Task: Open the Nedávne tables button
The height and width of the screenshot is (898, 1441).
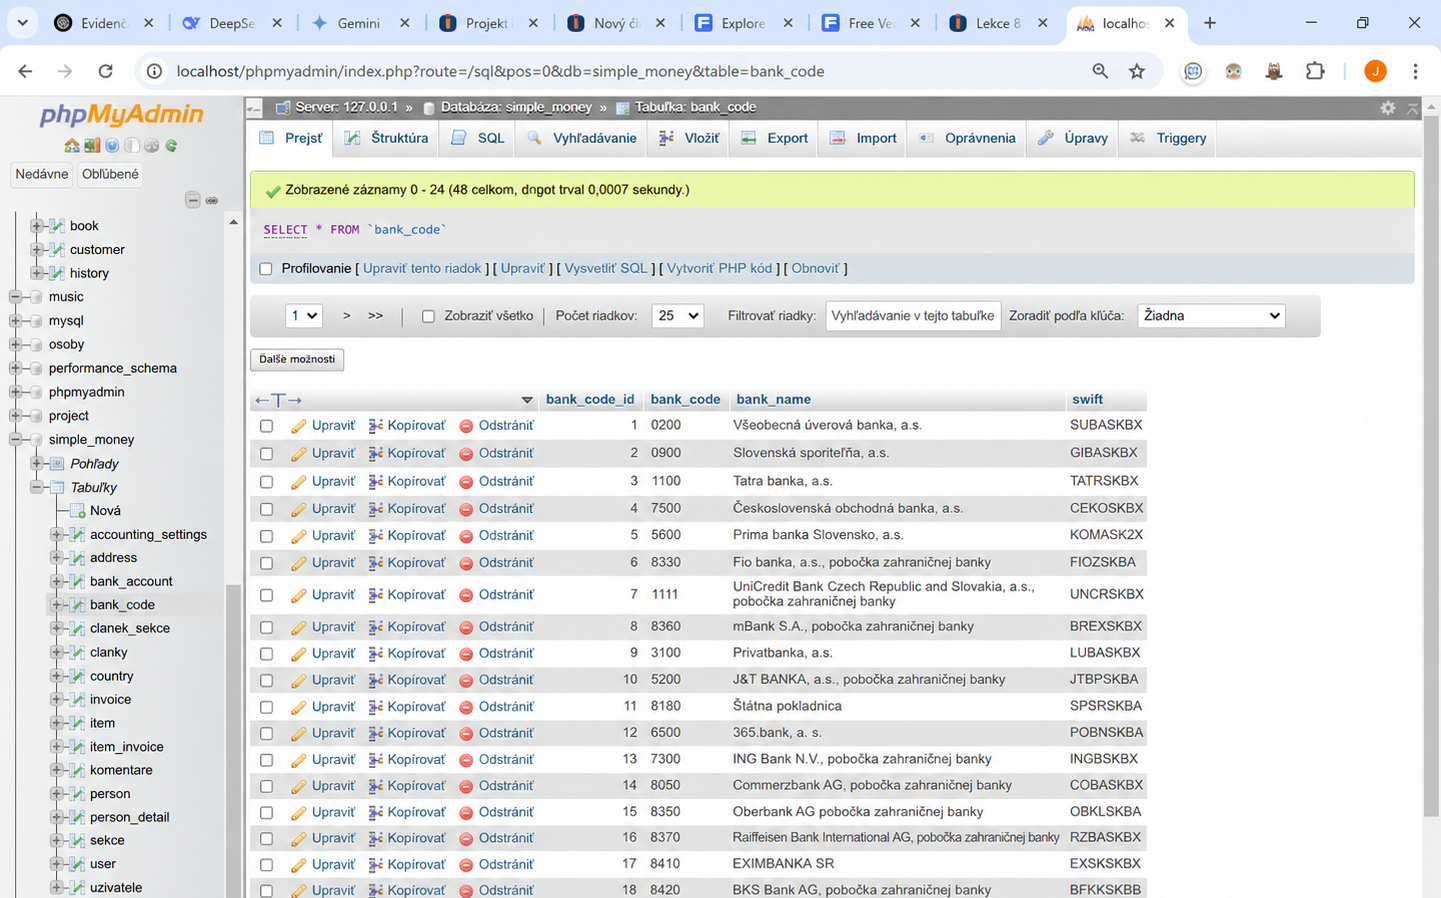Action: 42,174
